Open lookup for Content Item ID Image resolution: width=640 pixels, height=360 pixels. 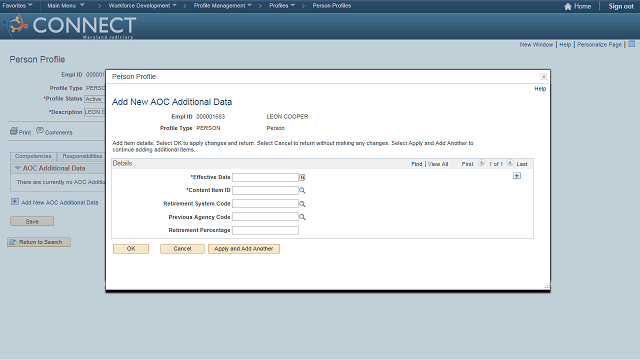tap(302, 190)
